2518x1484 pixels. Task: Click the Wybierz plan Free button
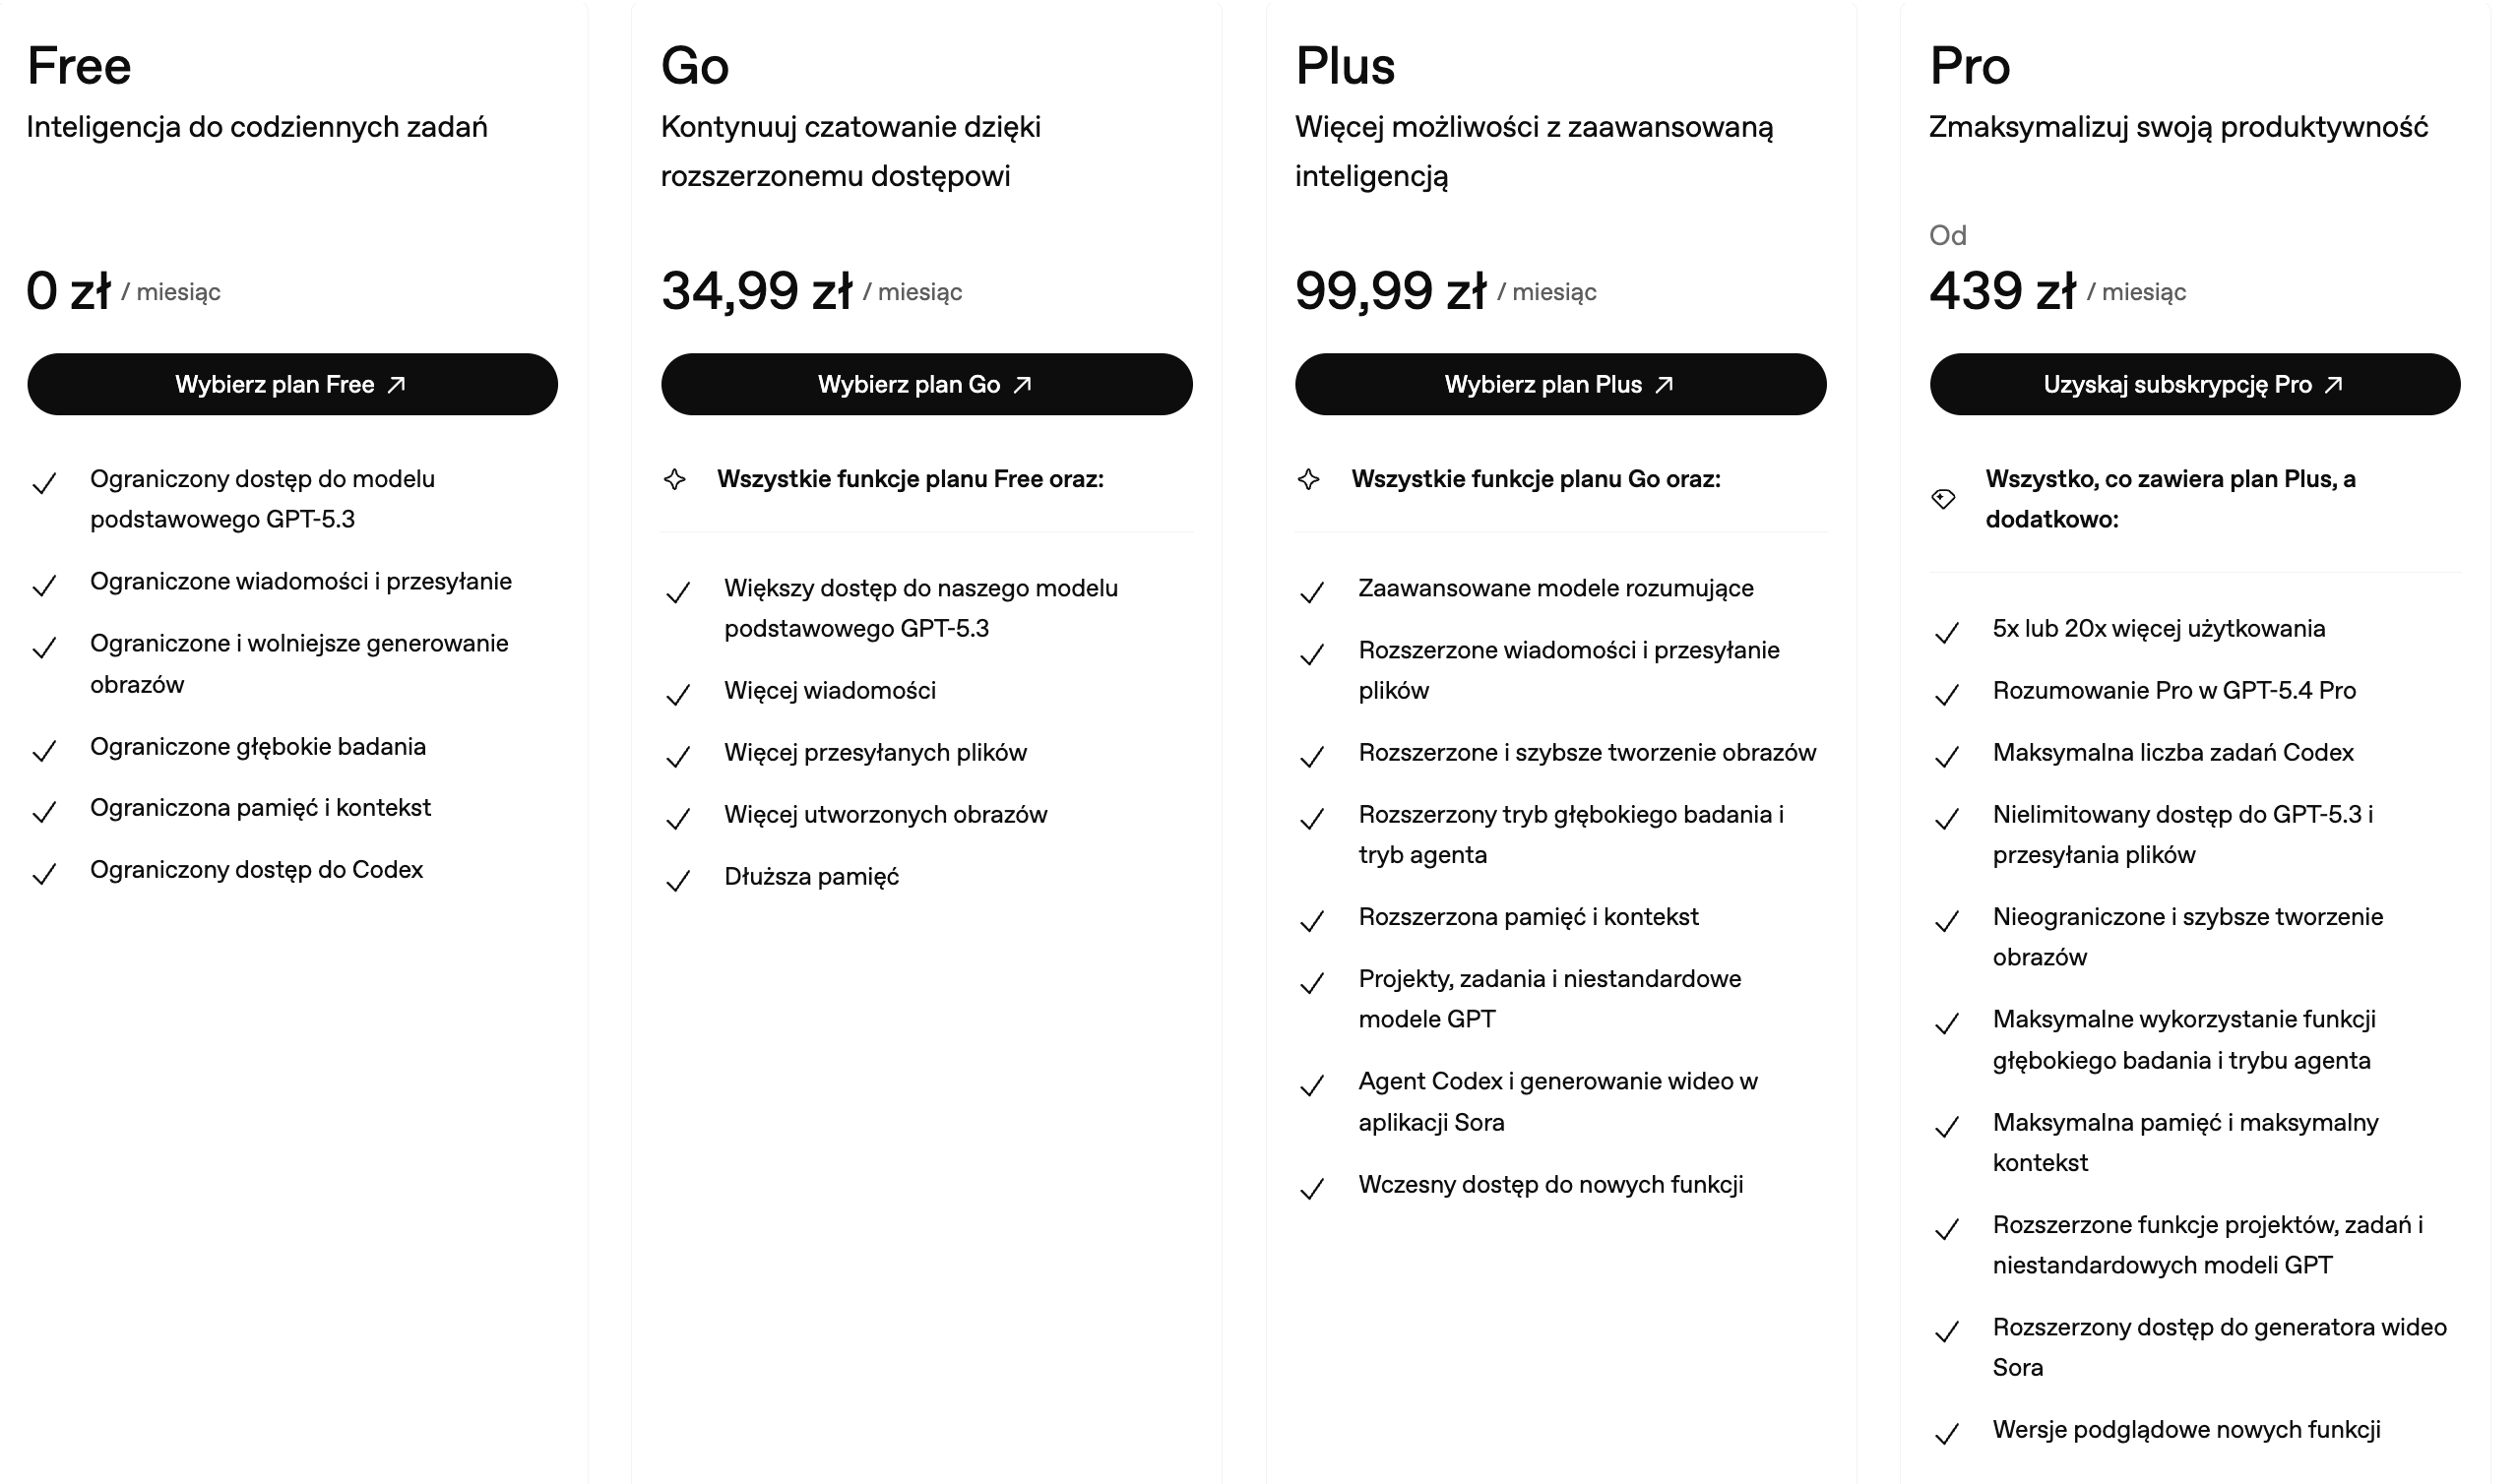(292, 384)
